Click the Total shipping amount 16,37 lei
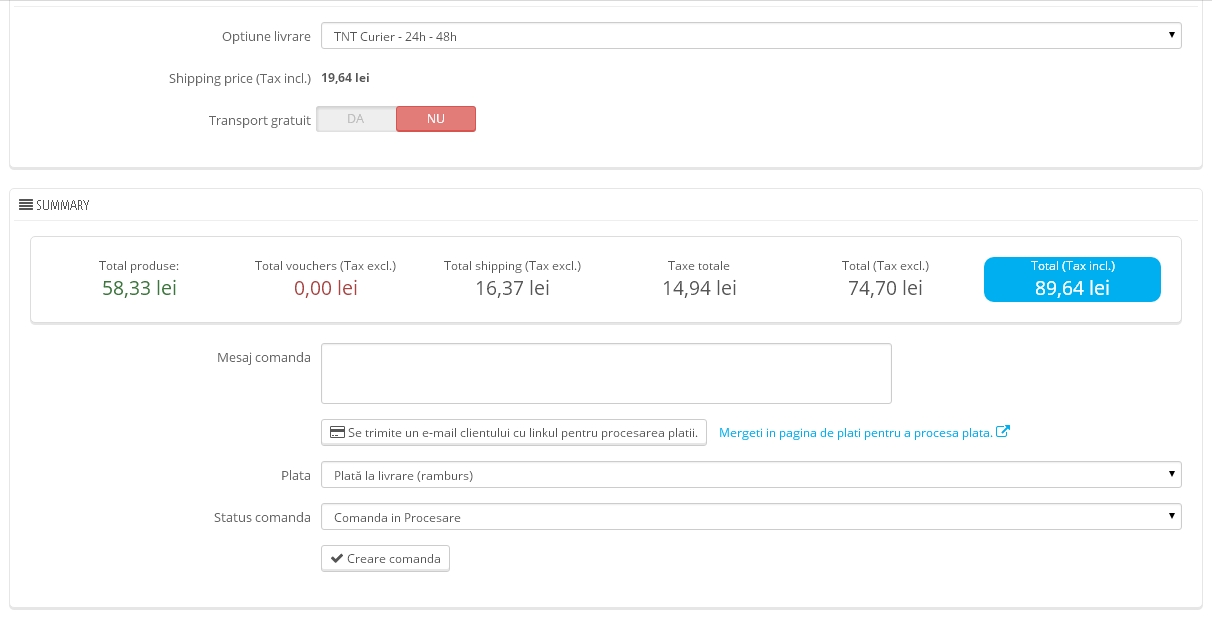The image size is (1212, 635). click(512, 288)
